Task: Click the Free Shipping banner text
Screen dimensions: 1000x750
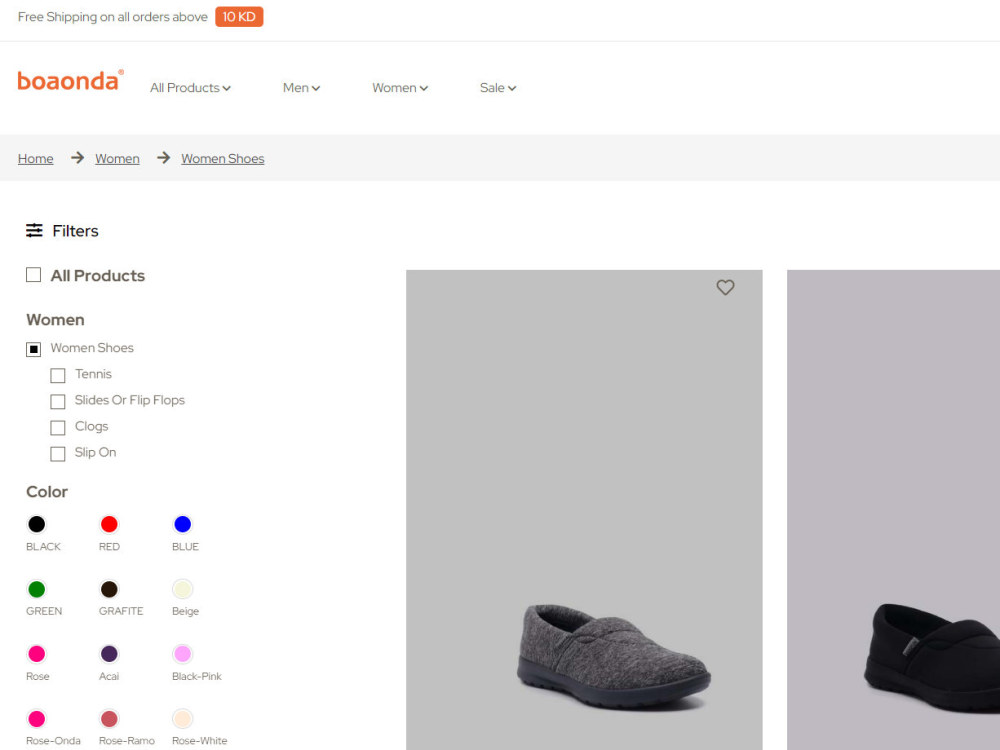Action: (113, 17)
